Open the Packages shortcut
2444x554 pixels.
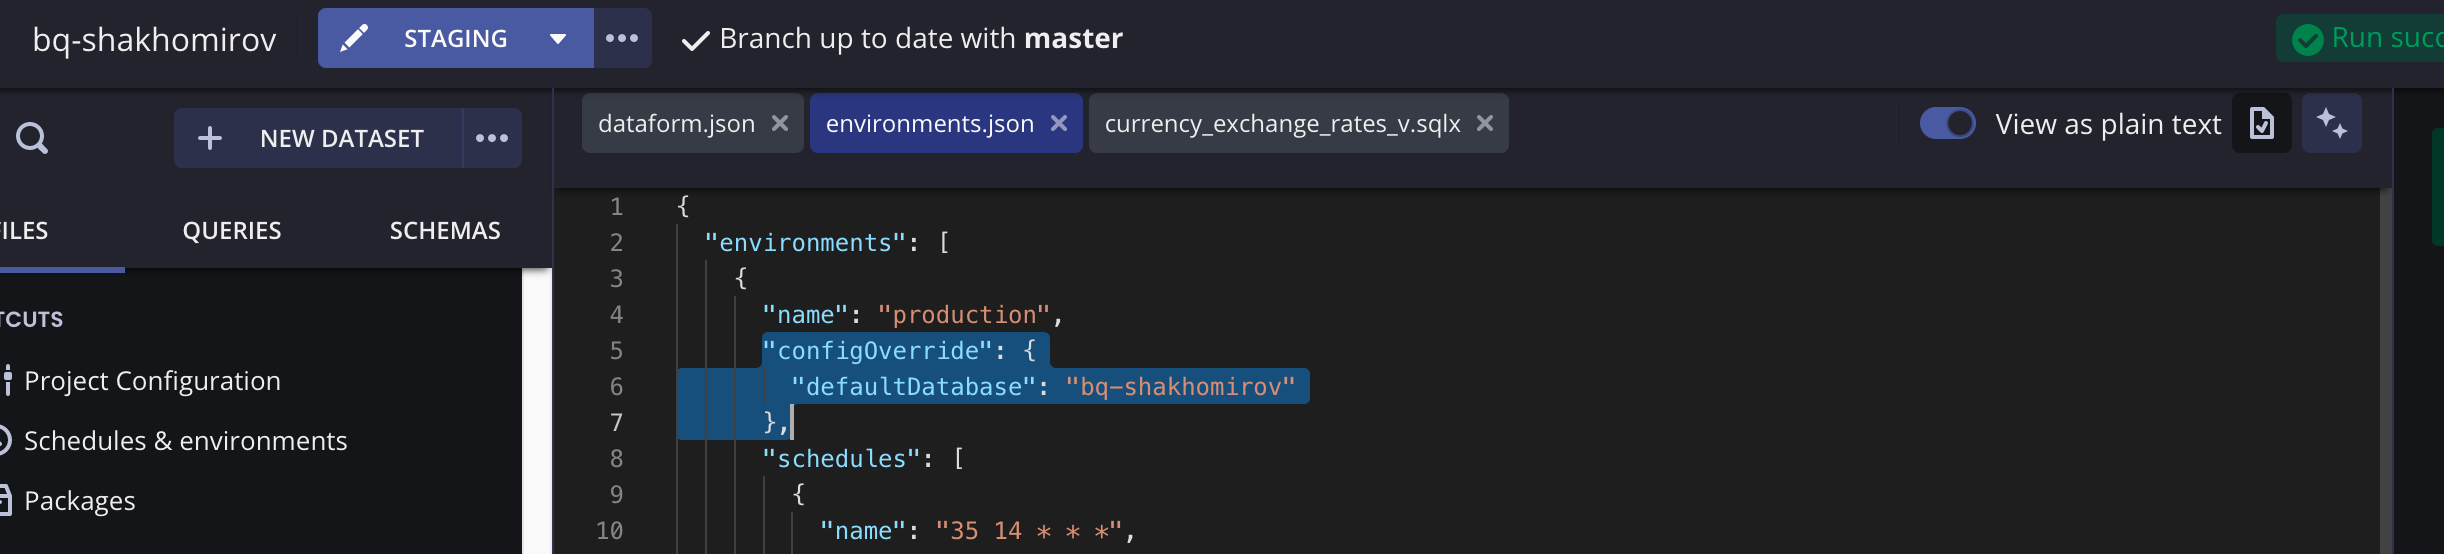pos(79,501)
